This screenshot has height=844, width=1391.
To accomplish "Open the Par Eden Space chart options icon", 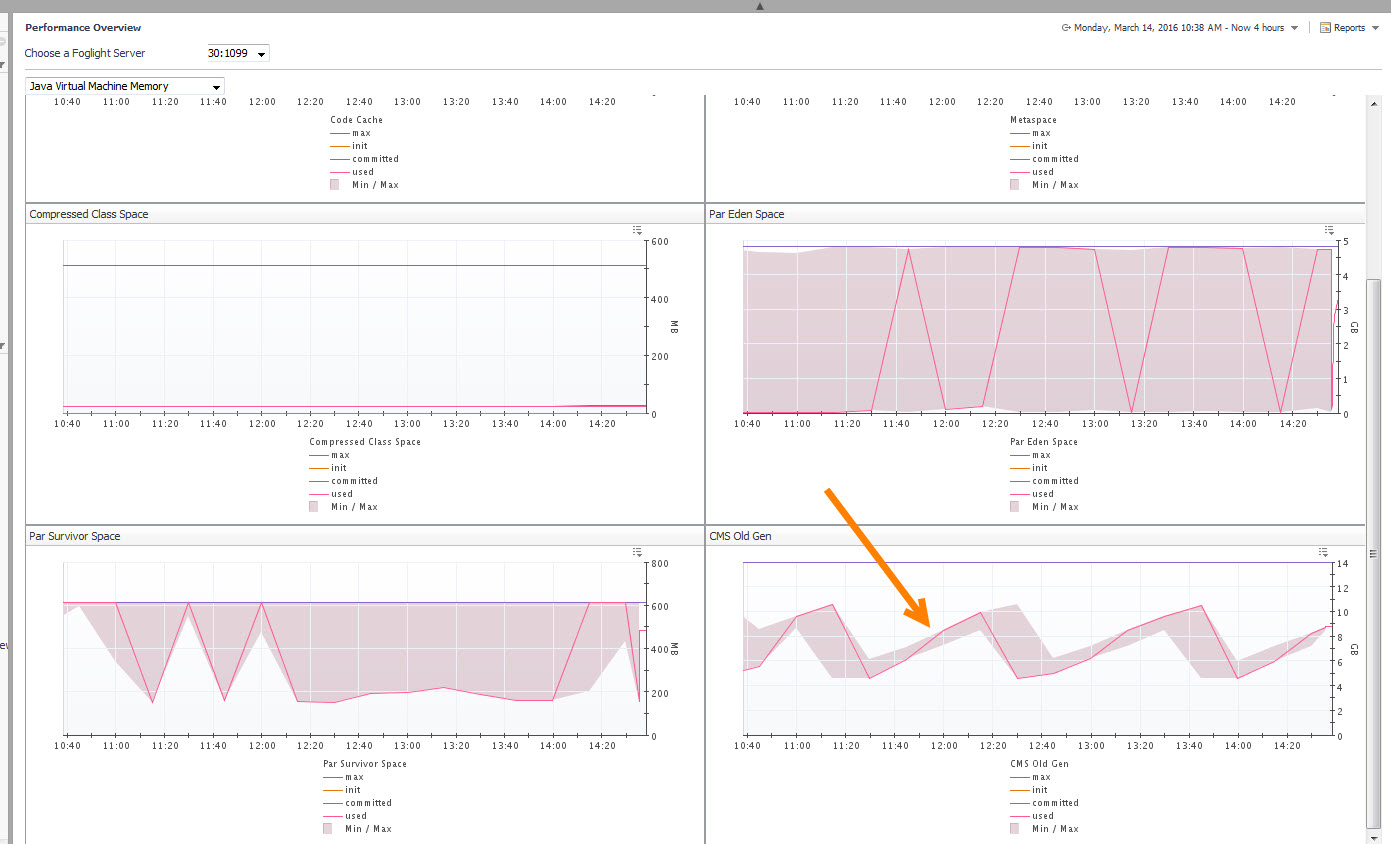I will [x=1329, y=230].
